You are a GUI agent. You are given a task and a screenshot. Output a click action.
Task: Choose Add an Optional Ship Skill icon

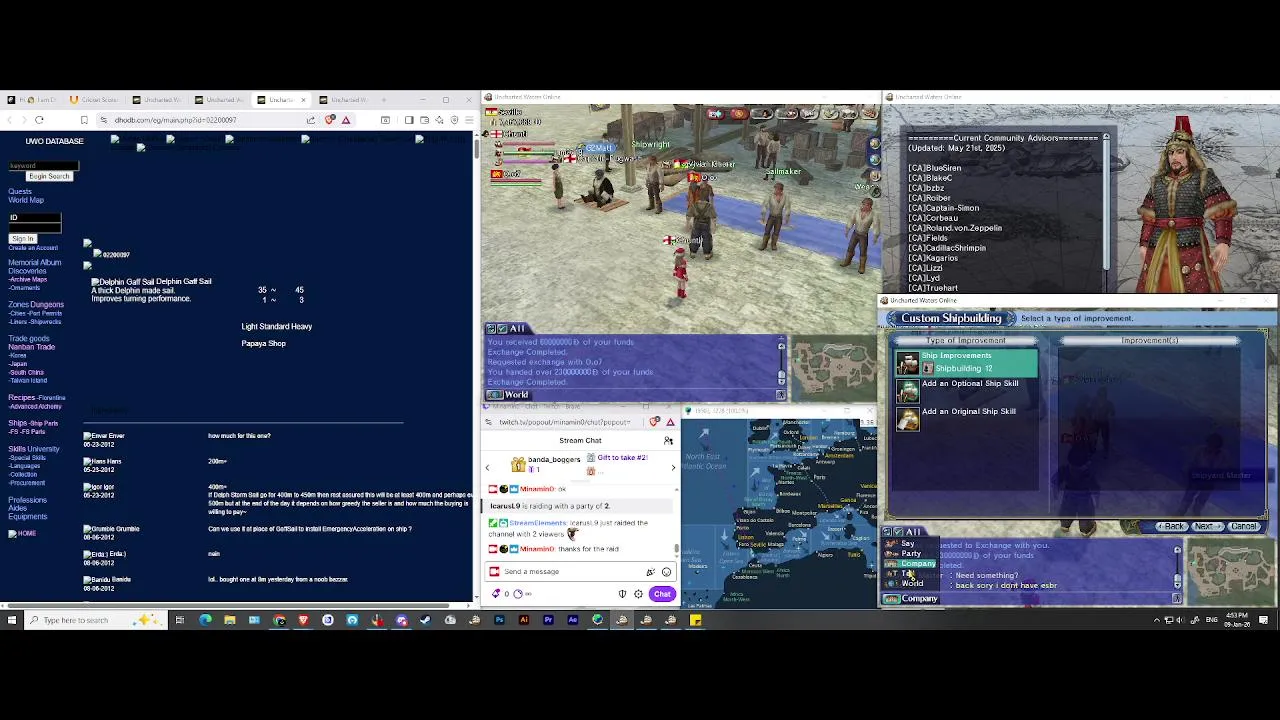[907, 390]
